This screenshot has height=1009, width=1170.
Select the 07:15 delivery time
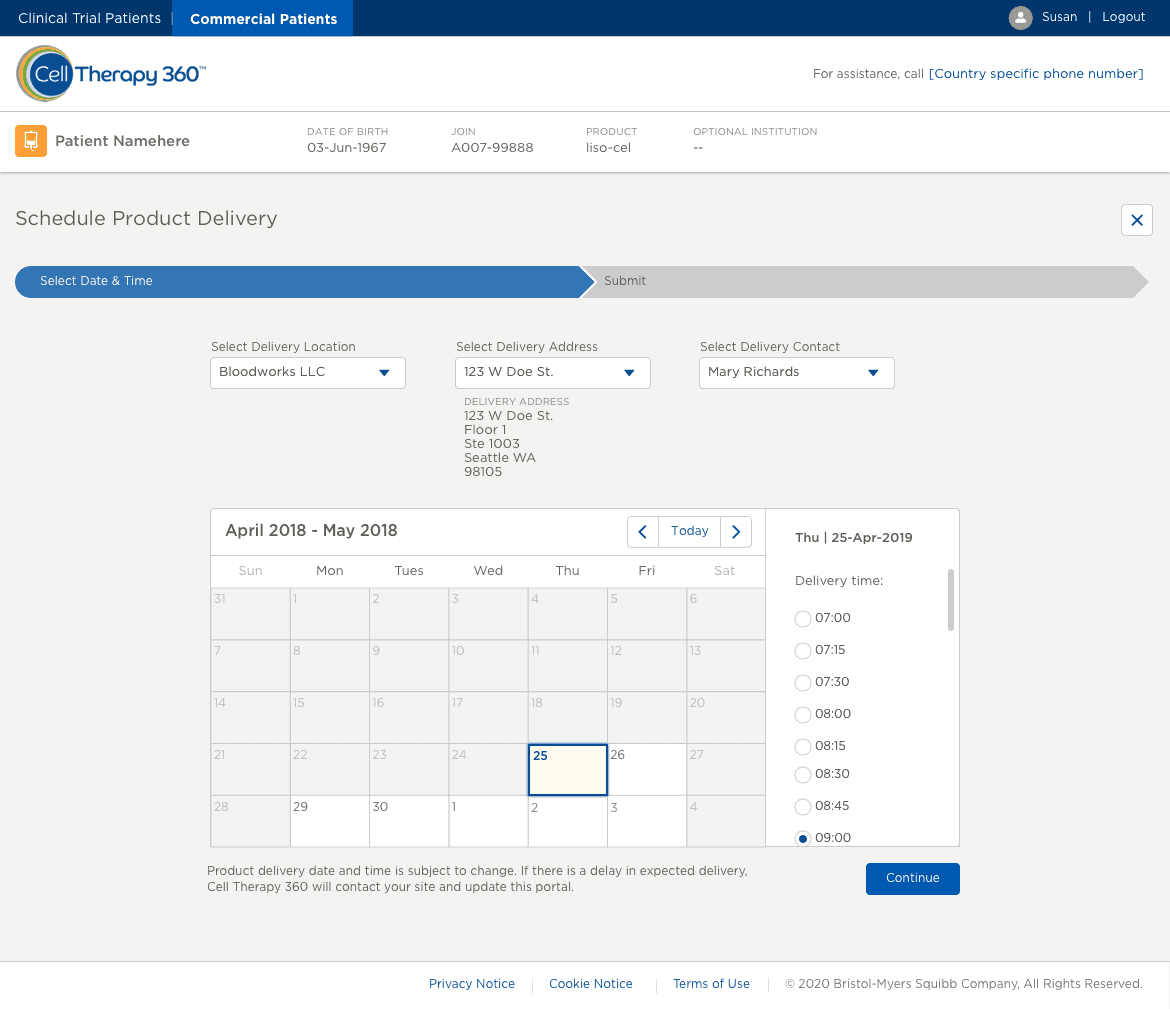click(x=803, y=651)
